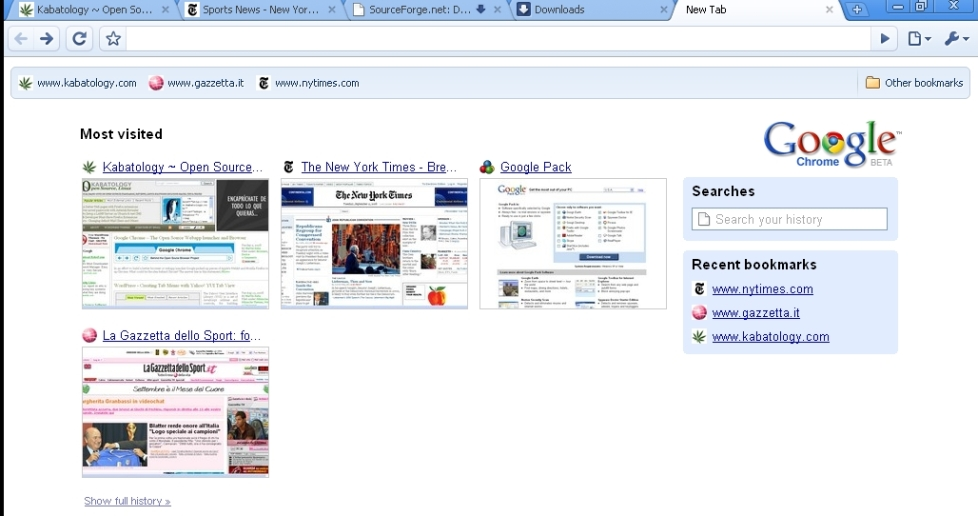The height and width of the screenshot is (516, 978).
Task: Minimize the Chrome window
Action: click(x=898, y=7)
